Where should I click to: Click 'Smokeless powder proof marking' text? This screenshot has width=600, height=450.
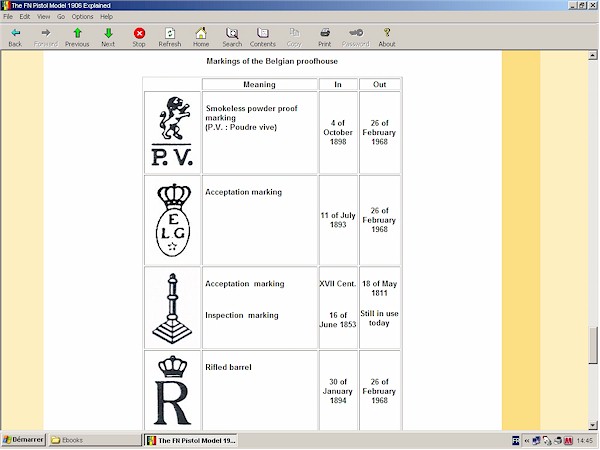(251, 113)
